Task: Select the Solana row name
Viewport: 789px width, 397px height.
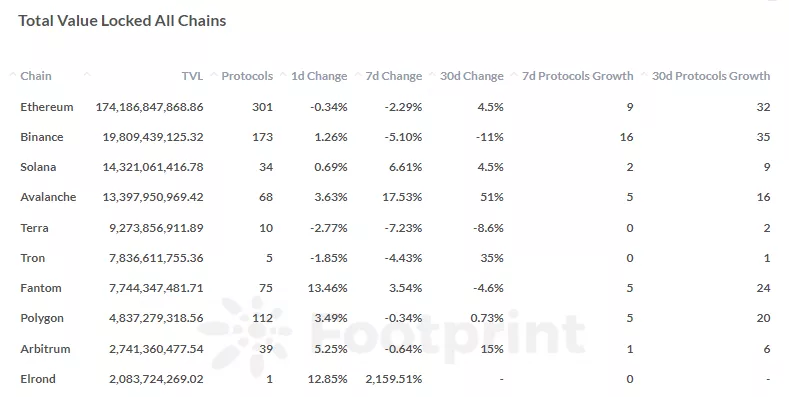Action: coord(38,167)
